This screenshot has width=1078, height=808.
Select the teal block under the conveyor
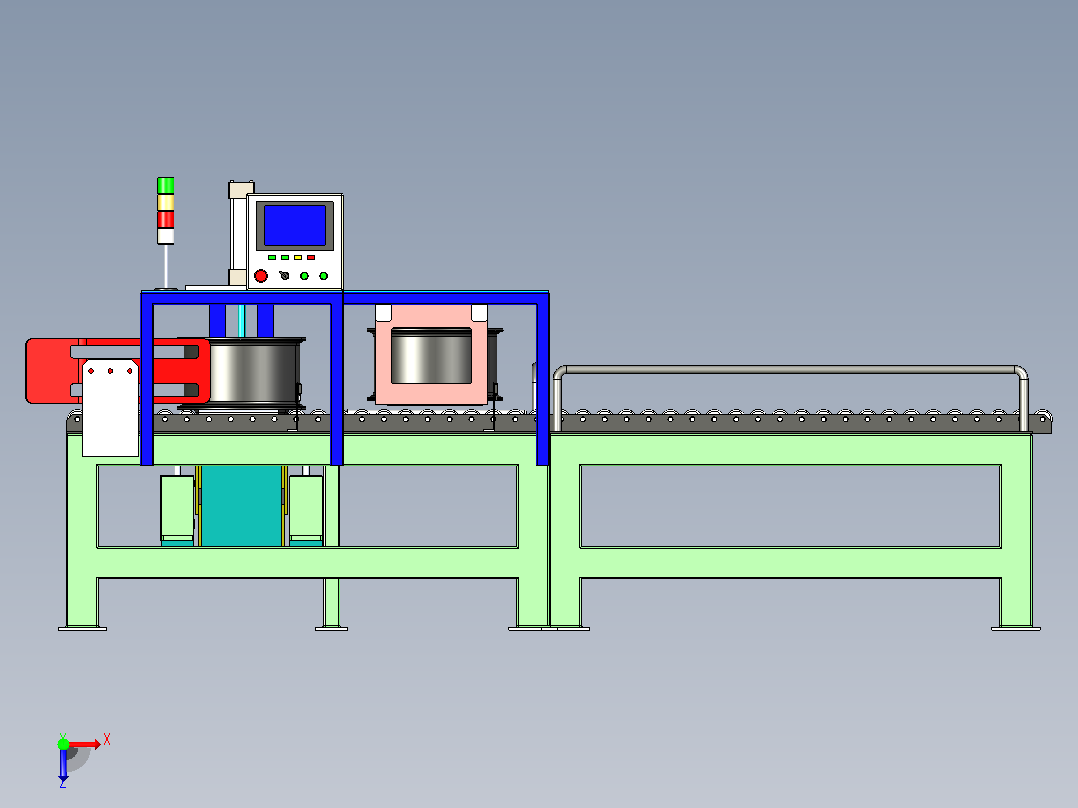(241, 505)
